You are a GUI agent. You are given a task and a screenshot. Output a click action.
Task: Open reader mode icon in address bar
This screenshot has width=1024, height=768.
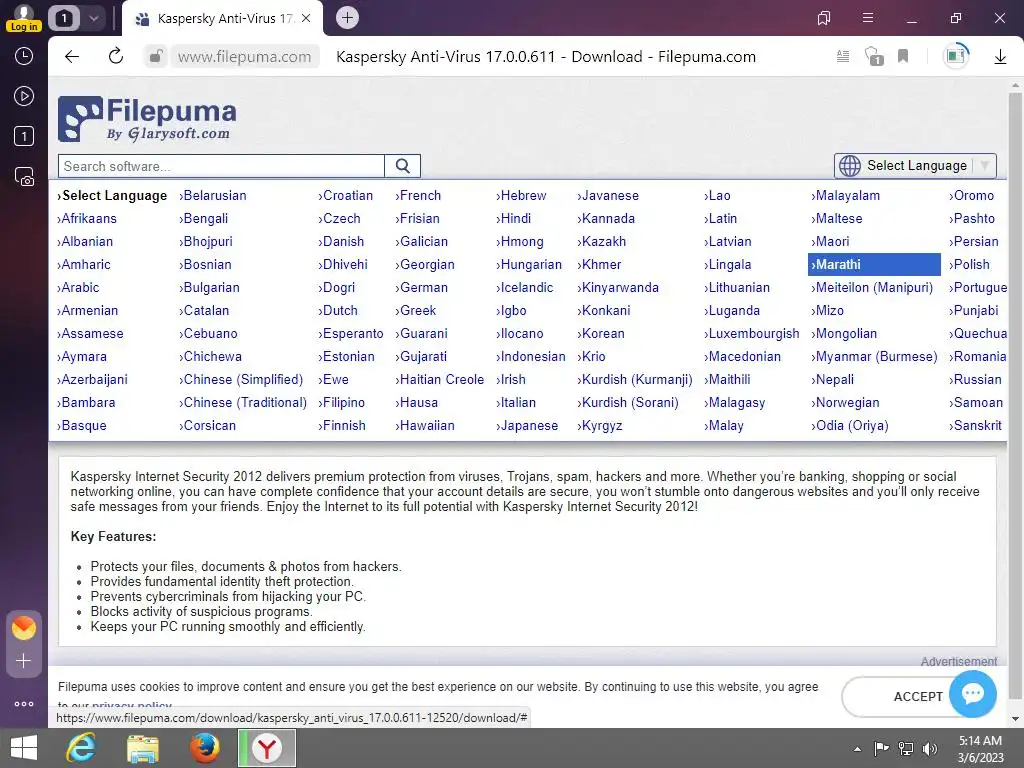(x=843, y=56)
